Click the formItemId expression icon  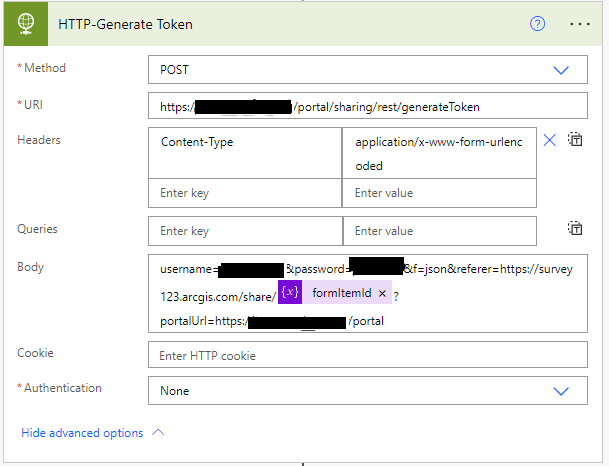[290, 293]
